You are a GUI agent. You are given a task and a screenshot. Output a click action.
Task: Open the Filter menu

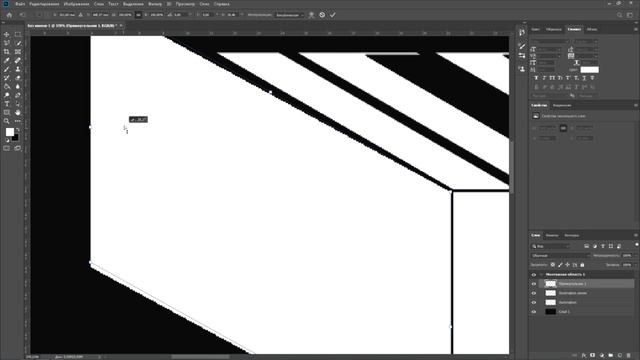(155, 4)
